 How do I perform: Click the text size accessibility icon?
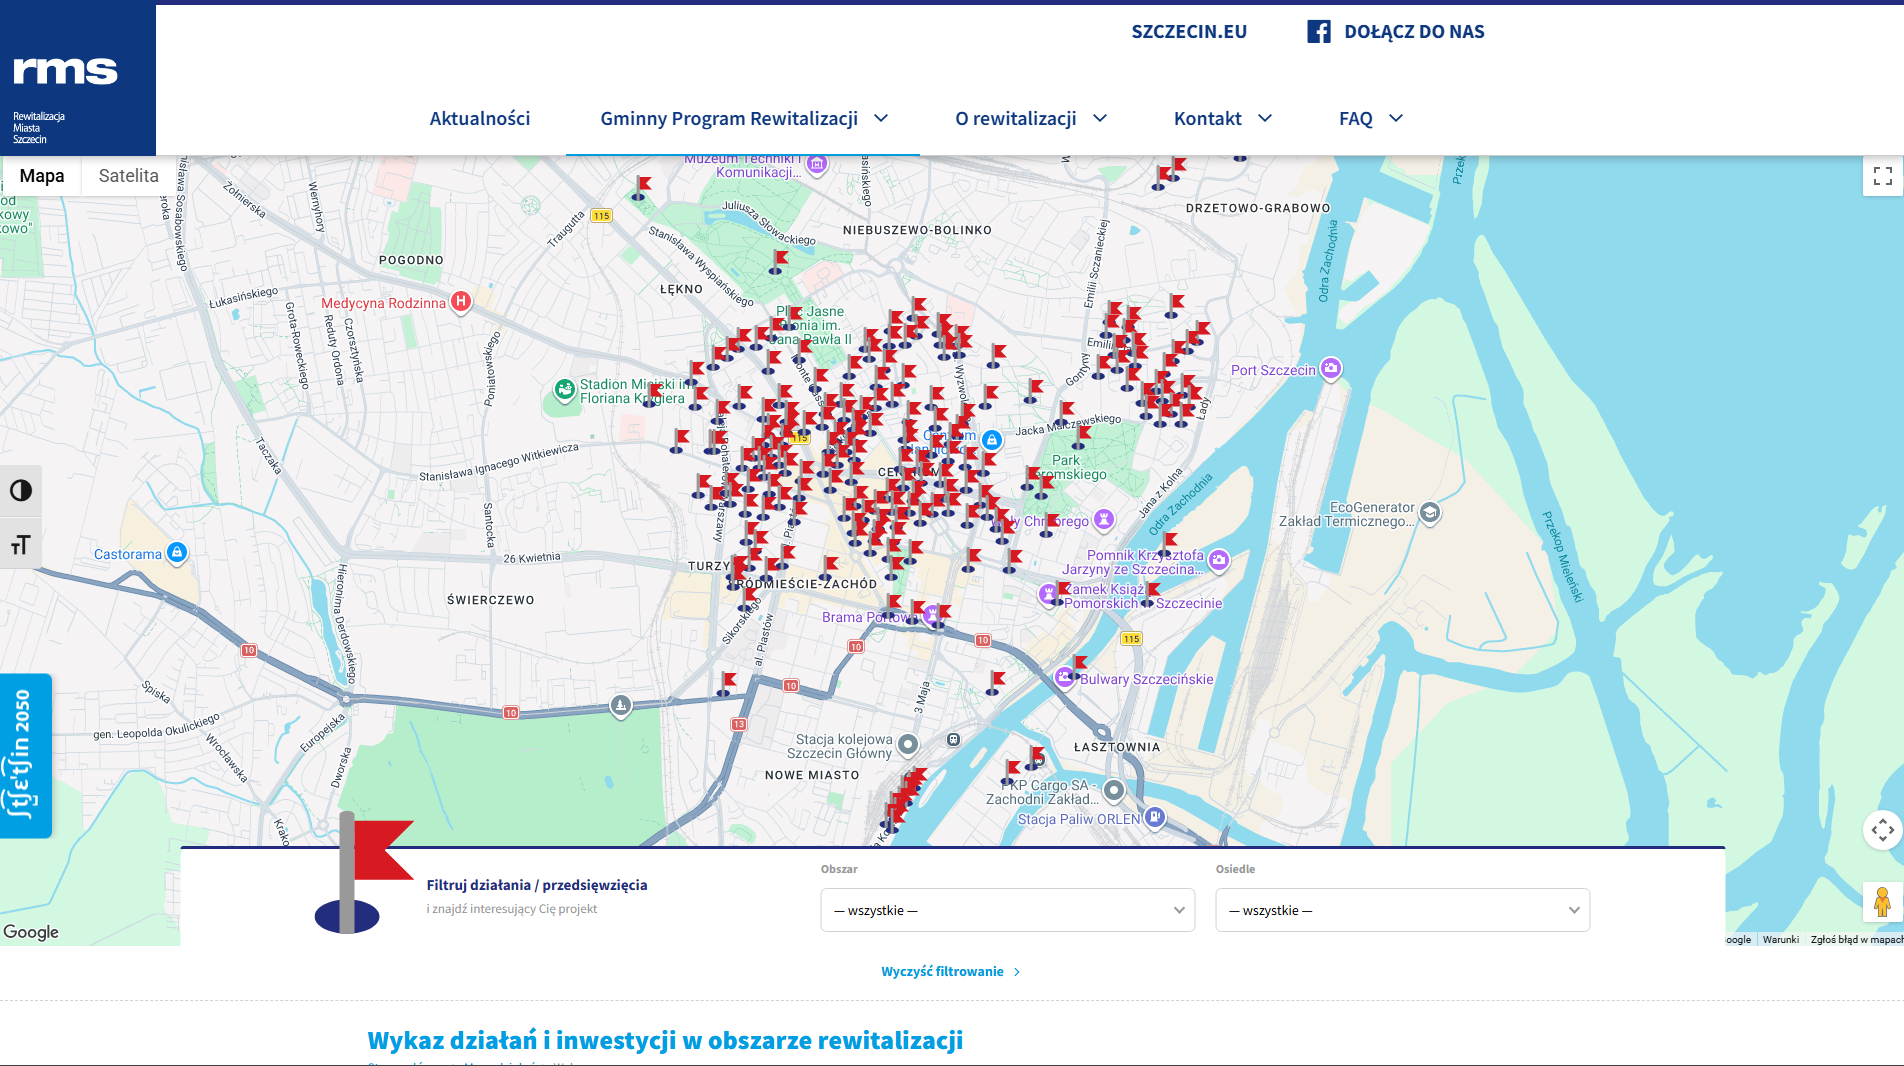[21, 544]
